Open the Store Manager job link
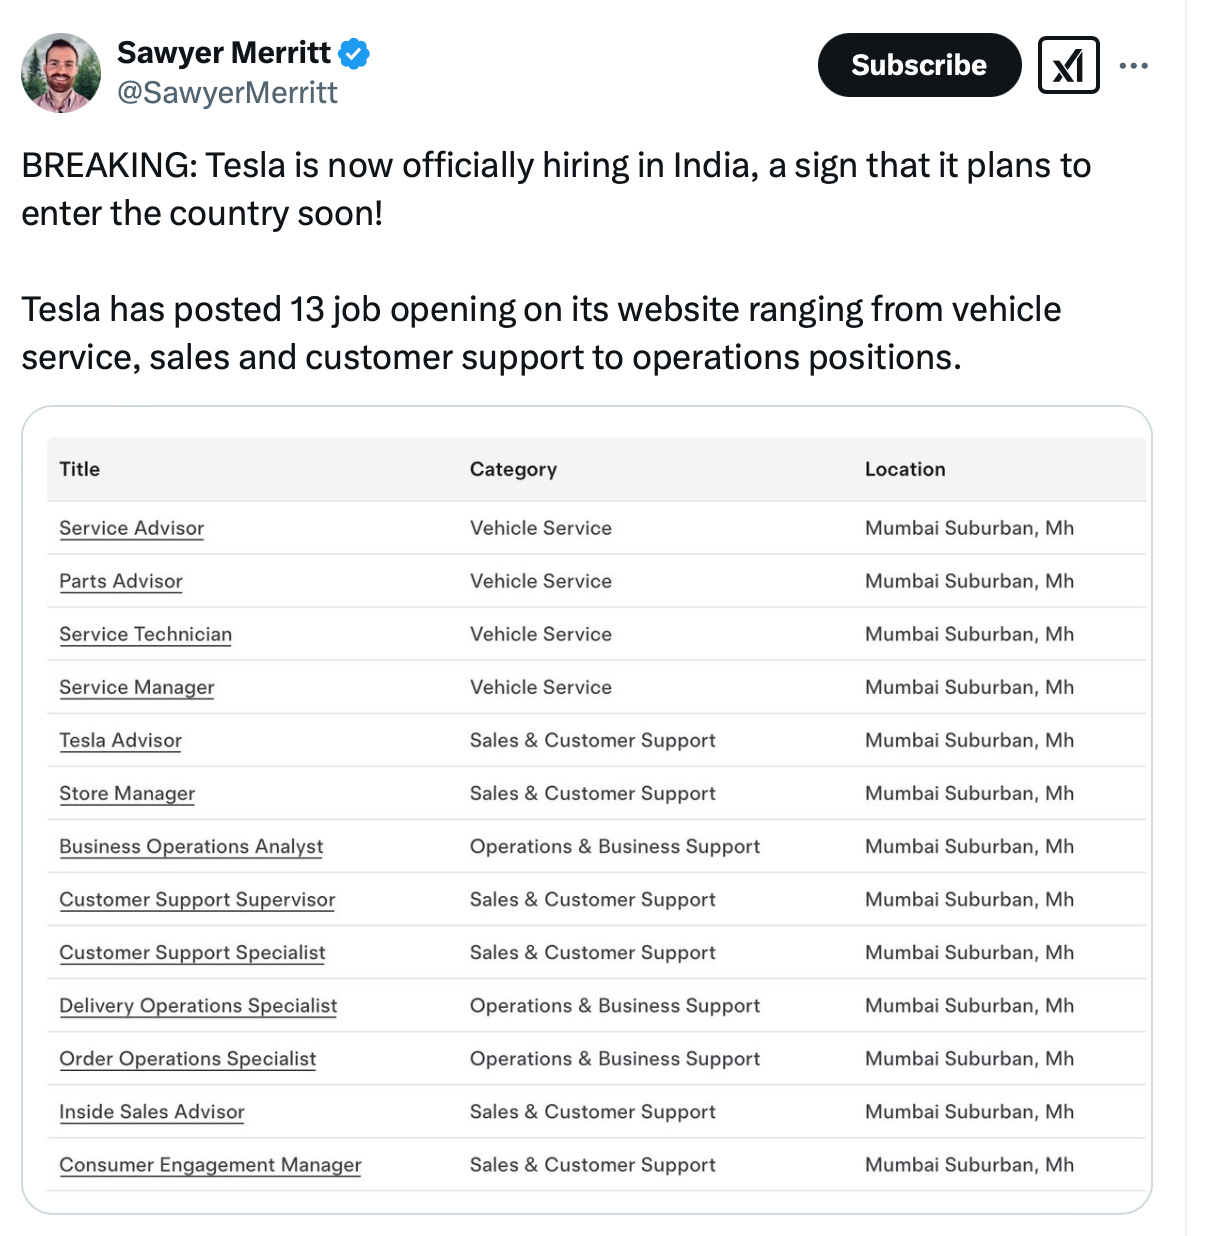The height and width of the screenshot is (1236, 1209). [x=126, y=793]
